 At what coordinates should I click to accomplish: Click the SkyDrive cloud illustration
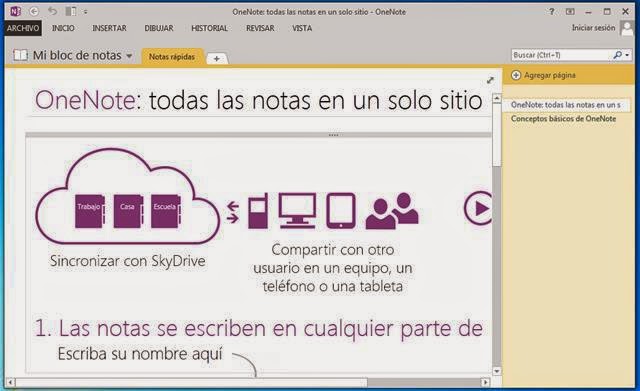(x=128, y=197)
